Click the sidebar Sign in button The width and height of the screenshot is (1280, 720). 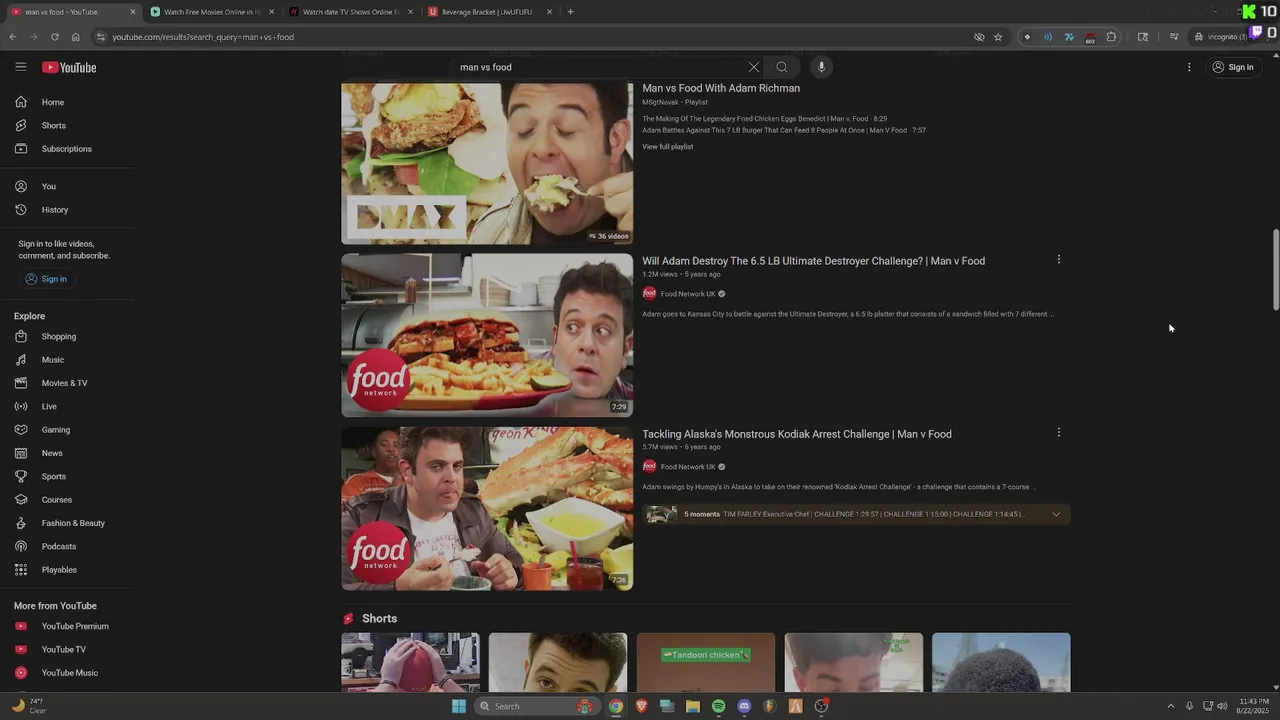[46, 279]
